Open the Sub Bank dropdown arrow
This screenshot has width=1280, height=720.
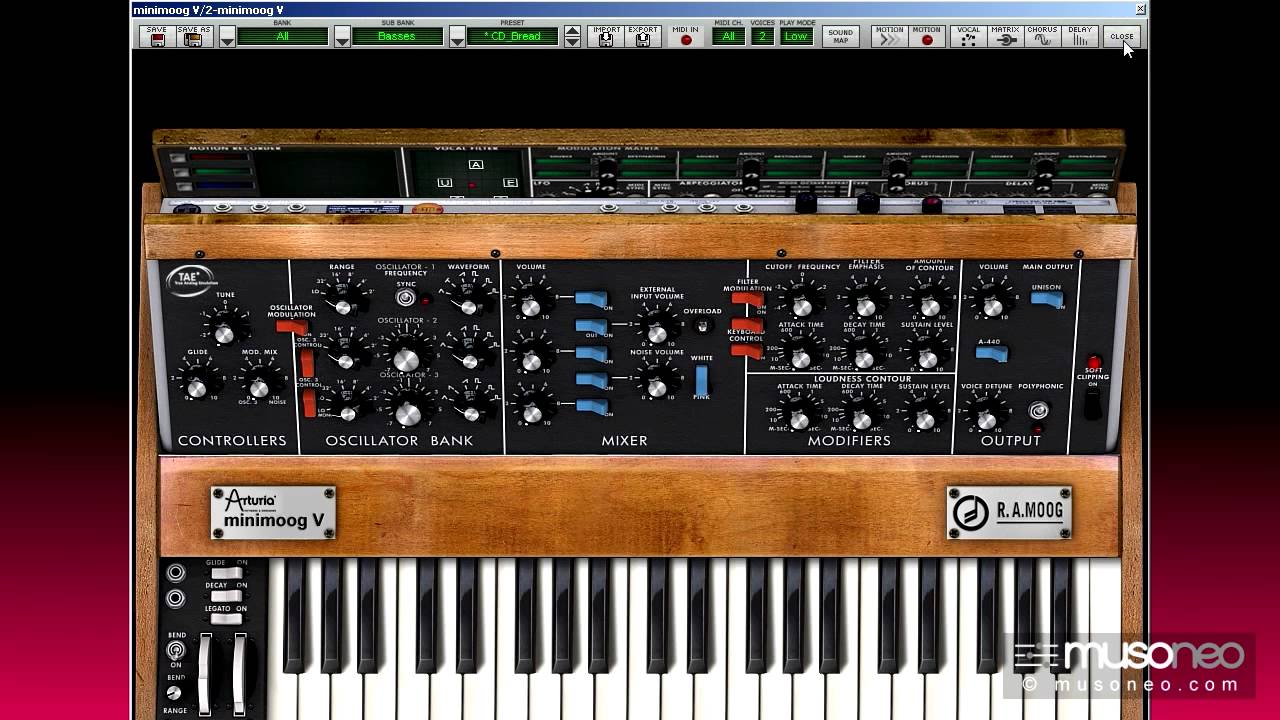coord(342,37)
